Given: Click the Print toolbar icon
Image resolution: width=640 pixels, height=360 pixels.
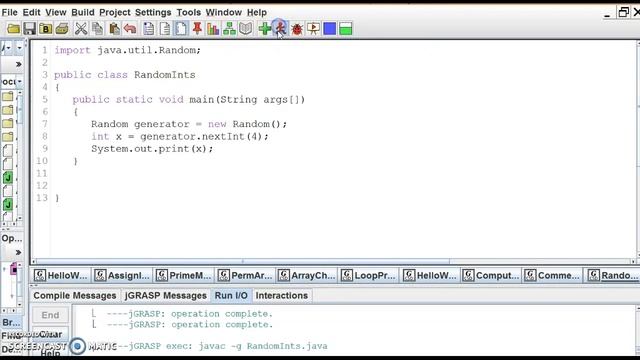Looking at the screenshot, I should 62,29.
